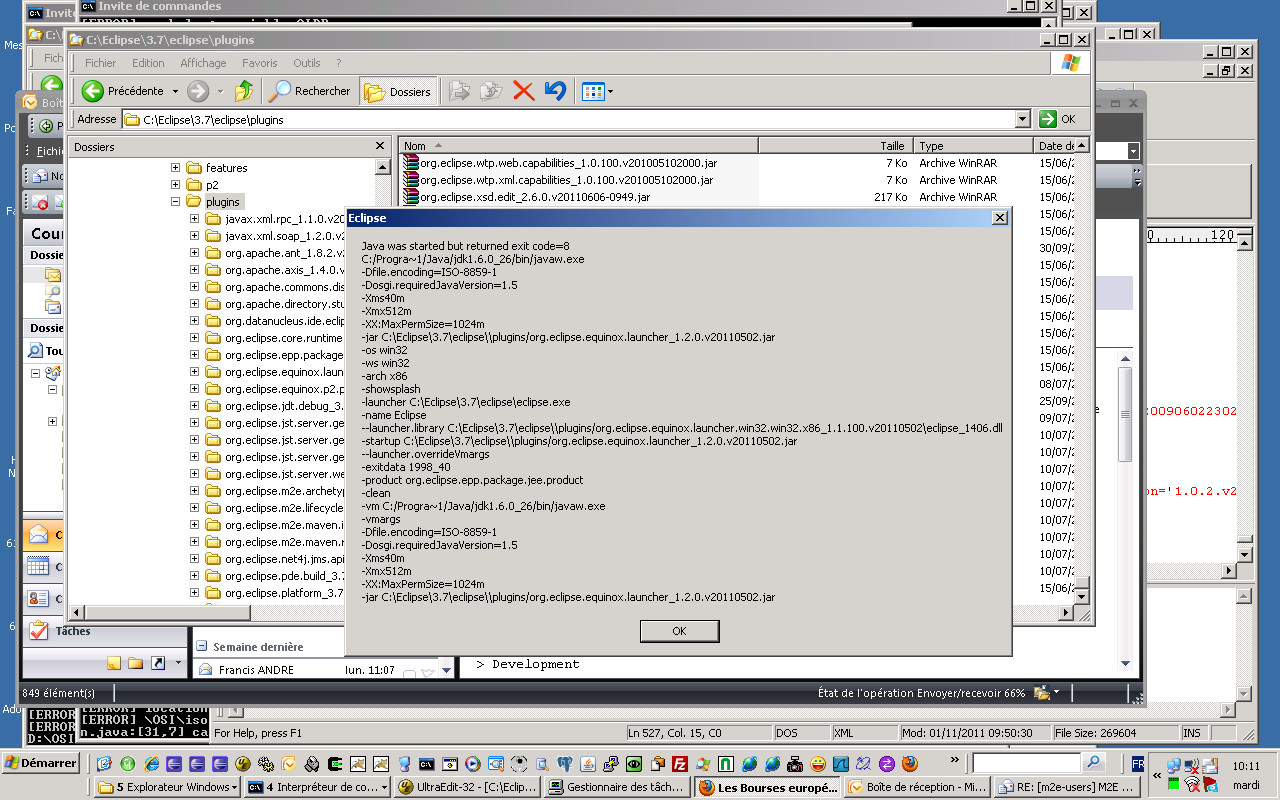Sort the file list by Taille column
This screenshot has height=800, width=1280.
[836, 146]
